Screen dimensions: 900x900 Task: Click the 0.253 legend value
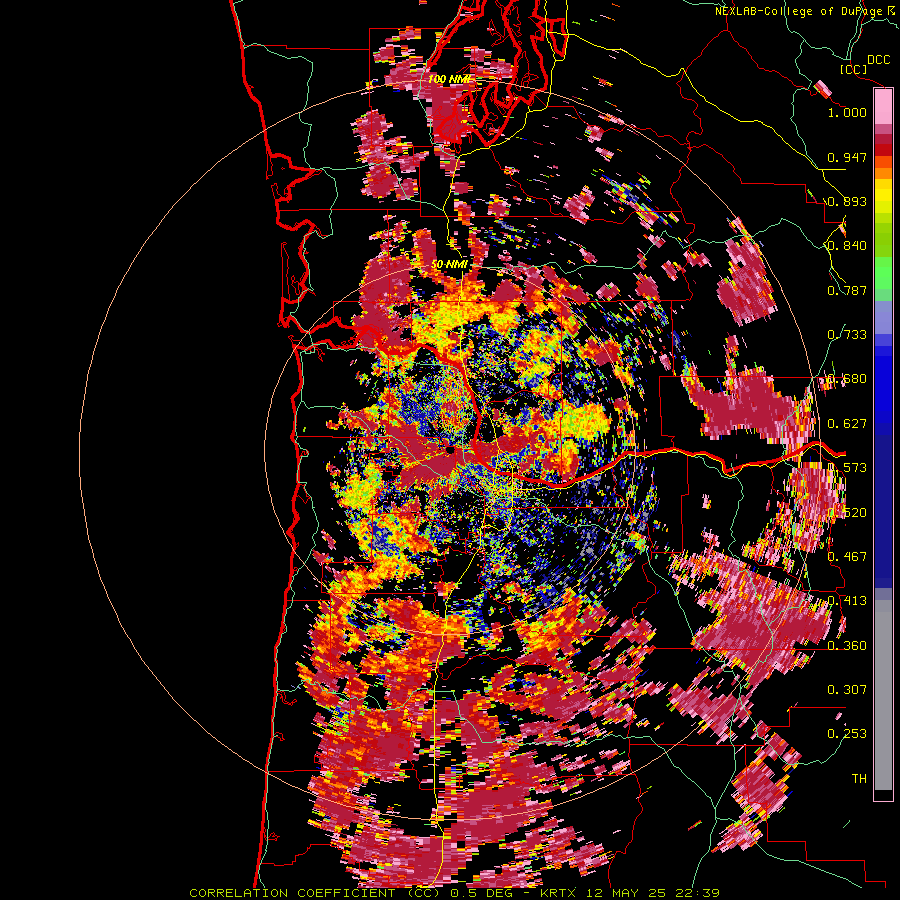847,734
